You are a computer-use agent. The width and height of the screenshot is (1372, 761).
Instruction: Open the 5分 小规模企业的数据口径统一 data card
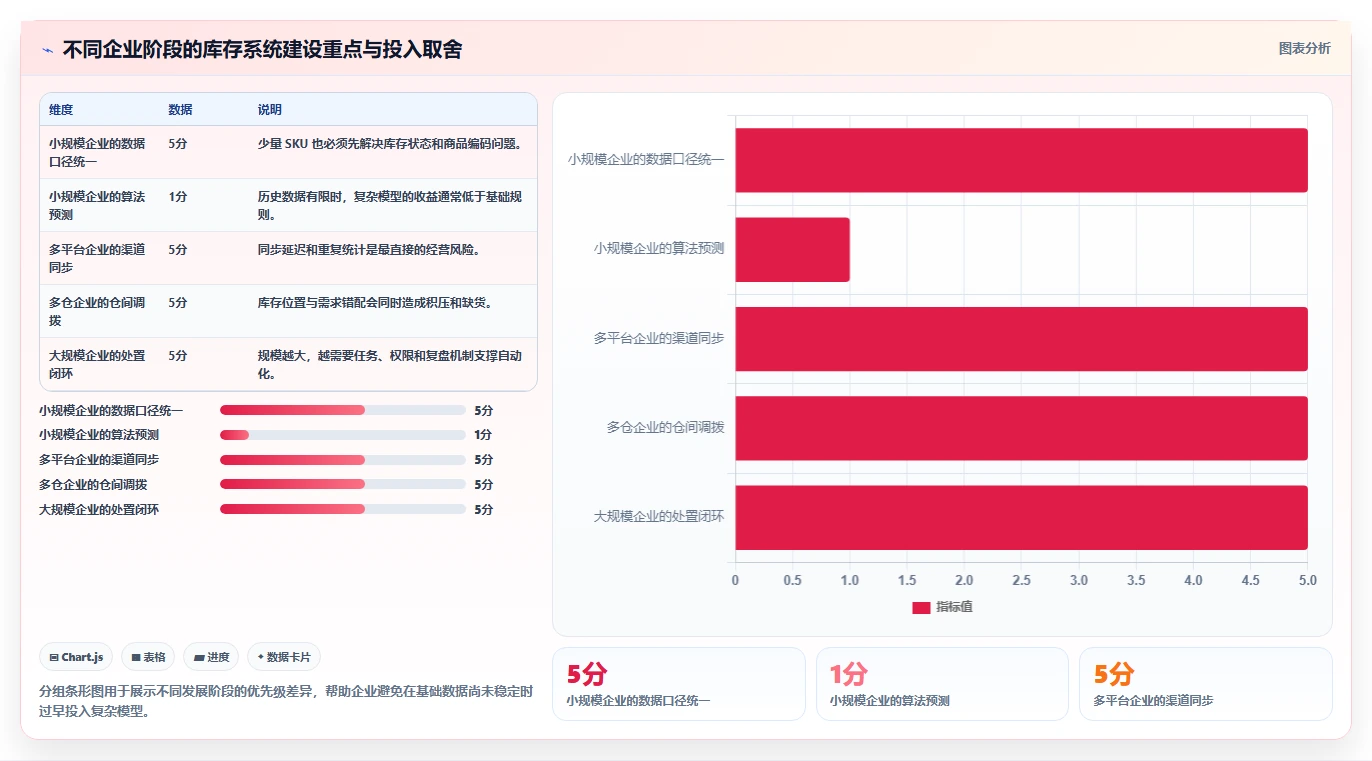point(679,684)
